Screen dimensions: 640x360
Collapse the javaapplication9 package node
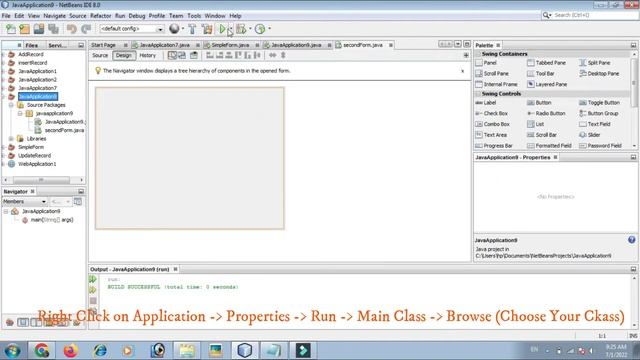20,113
